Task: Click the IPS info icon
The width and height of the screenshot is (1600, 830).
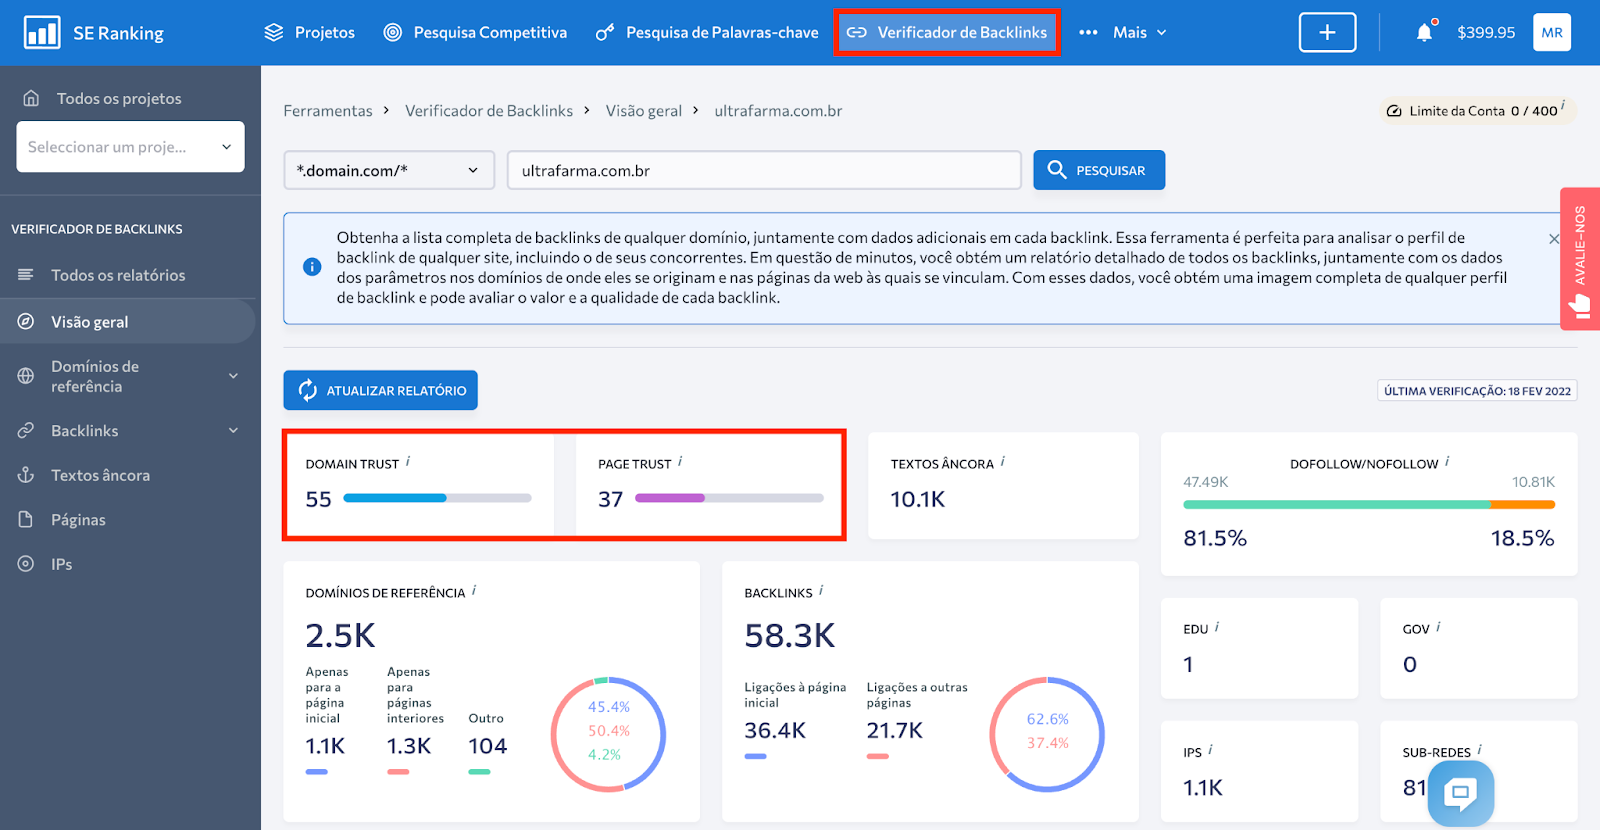Action: tap(1210, 749)
